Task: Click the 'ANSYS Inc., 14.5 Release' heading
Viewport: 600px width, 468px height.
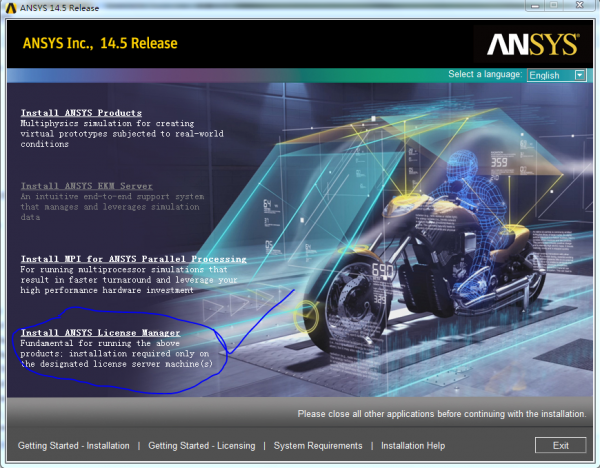Action: point(100,43)
